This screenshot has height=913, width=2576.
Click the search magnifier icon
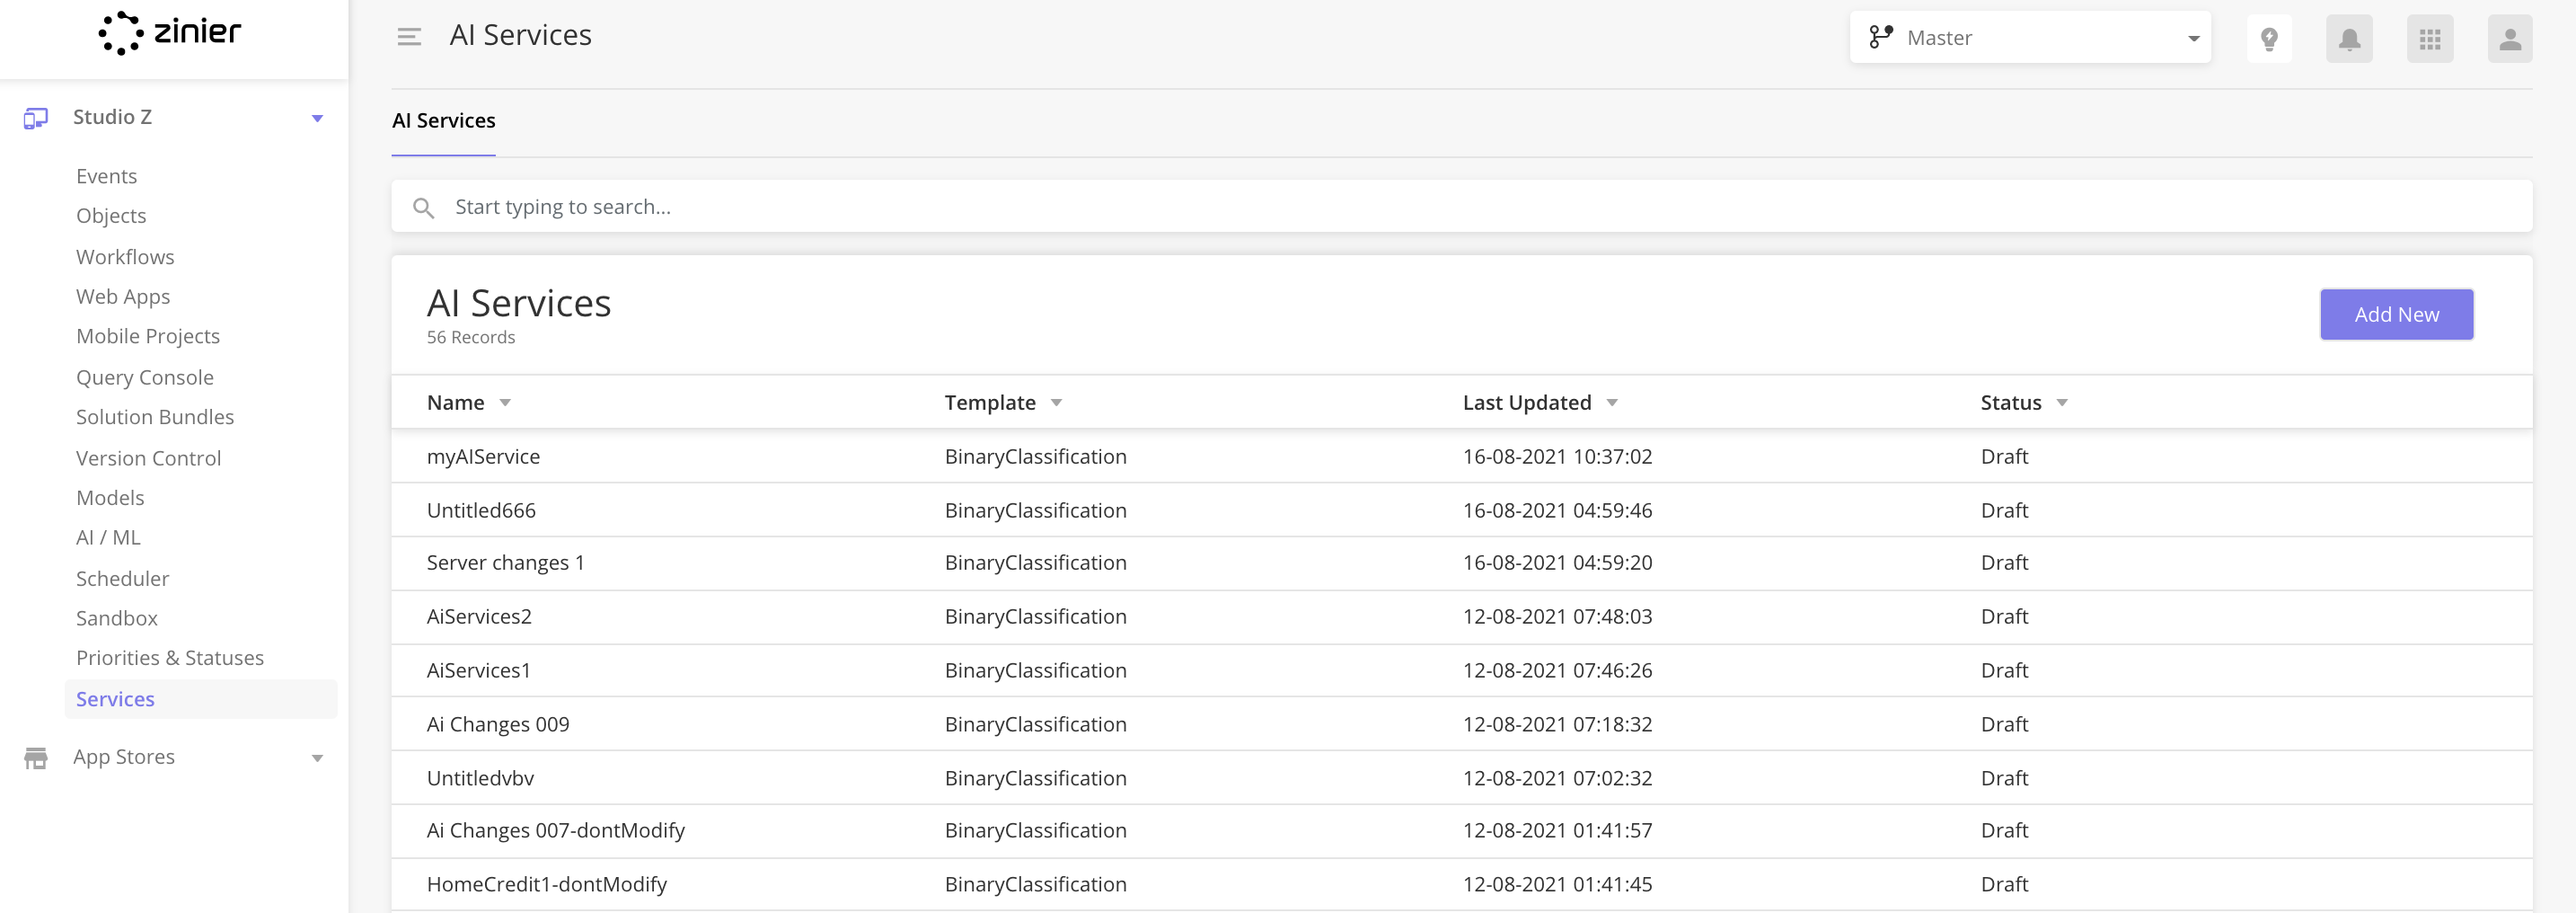click(424, 207)
